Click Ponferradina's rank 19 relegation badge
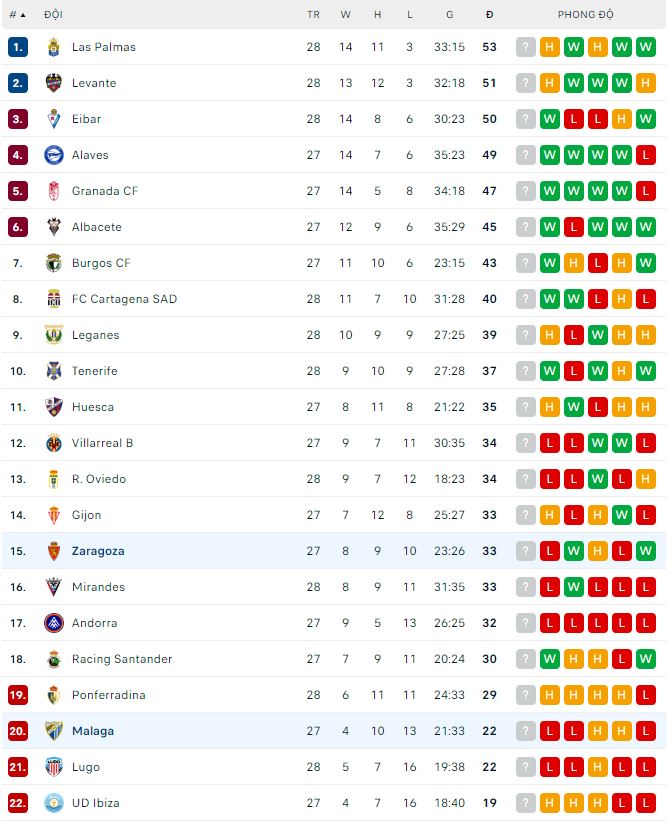This screenshot has height=823, width=668. 17,695
